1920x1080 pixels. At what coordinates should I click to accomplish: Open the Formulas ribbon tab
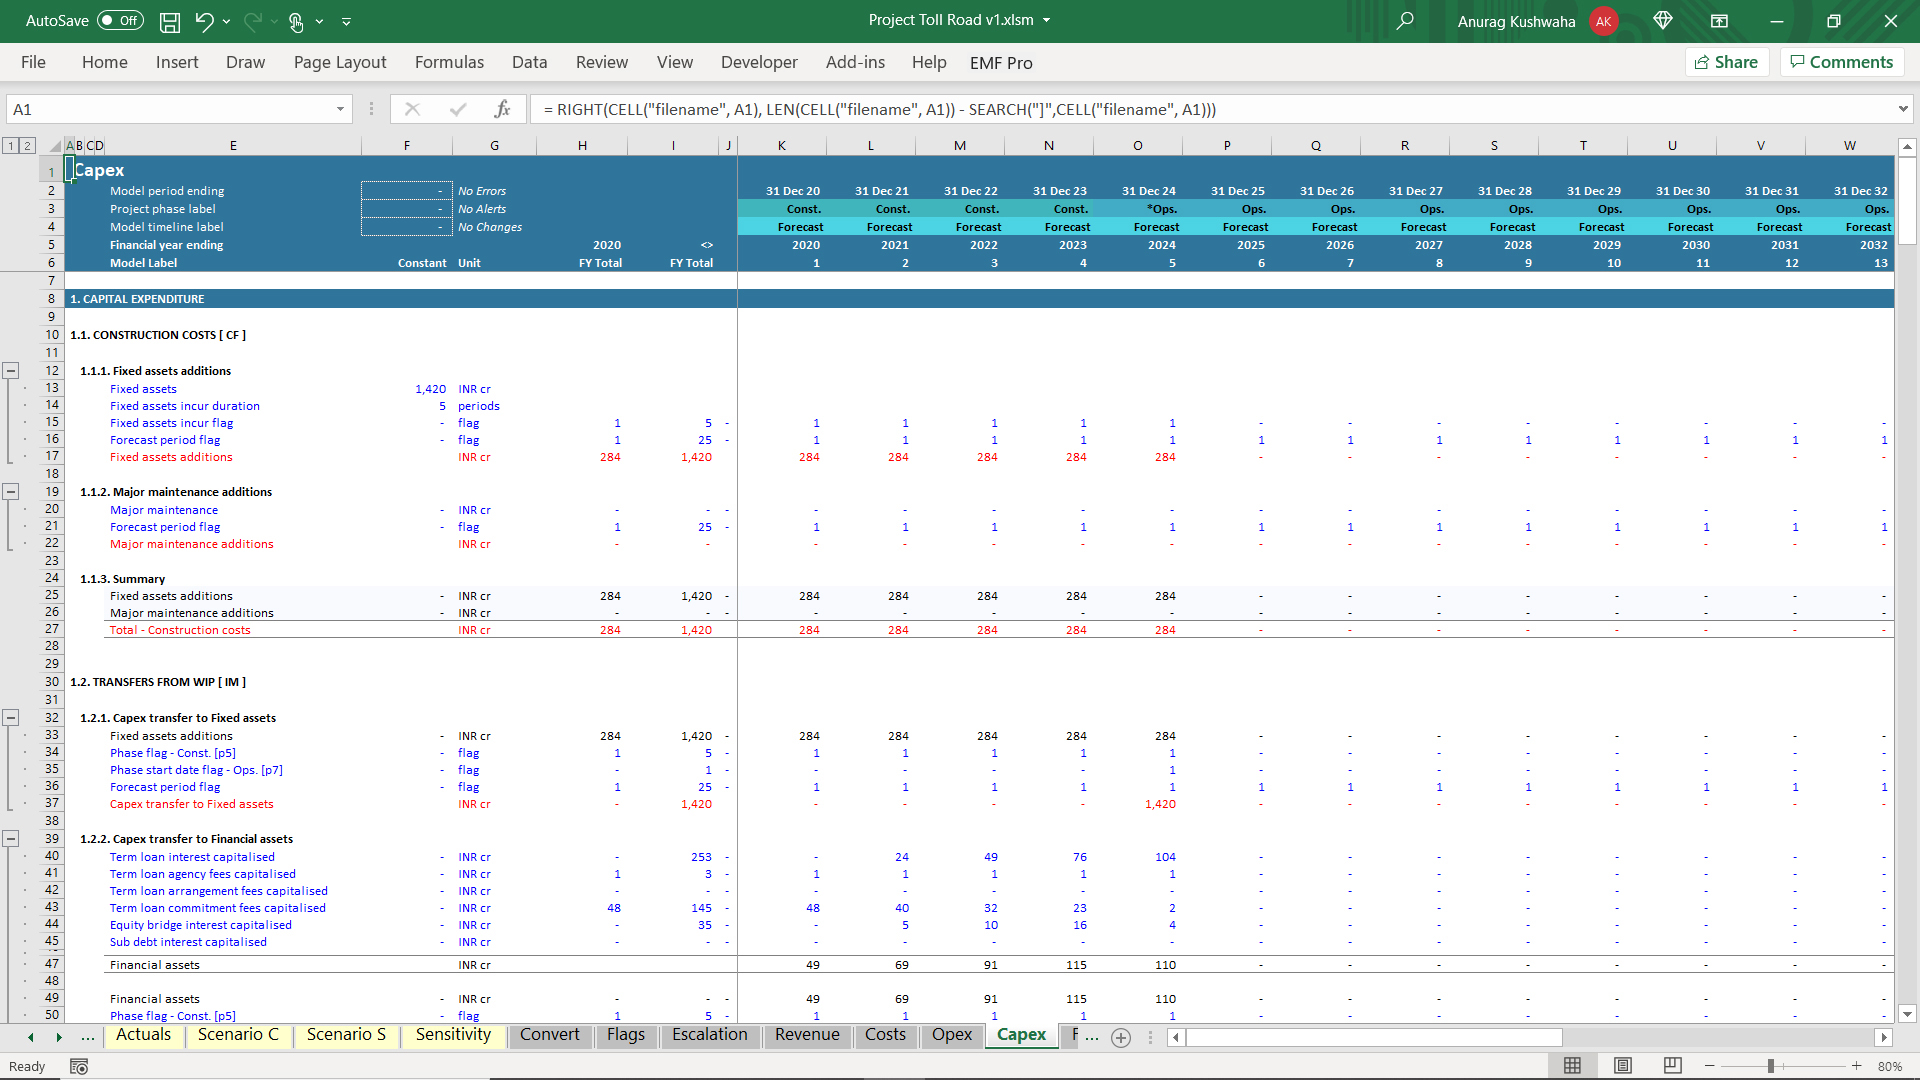pyautogui.click(x=449, y=62)
